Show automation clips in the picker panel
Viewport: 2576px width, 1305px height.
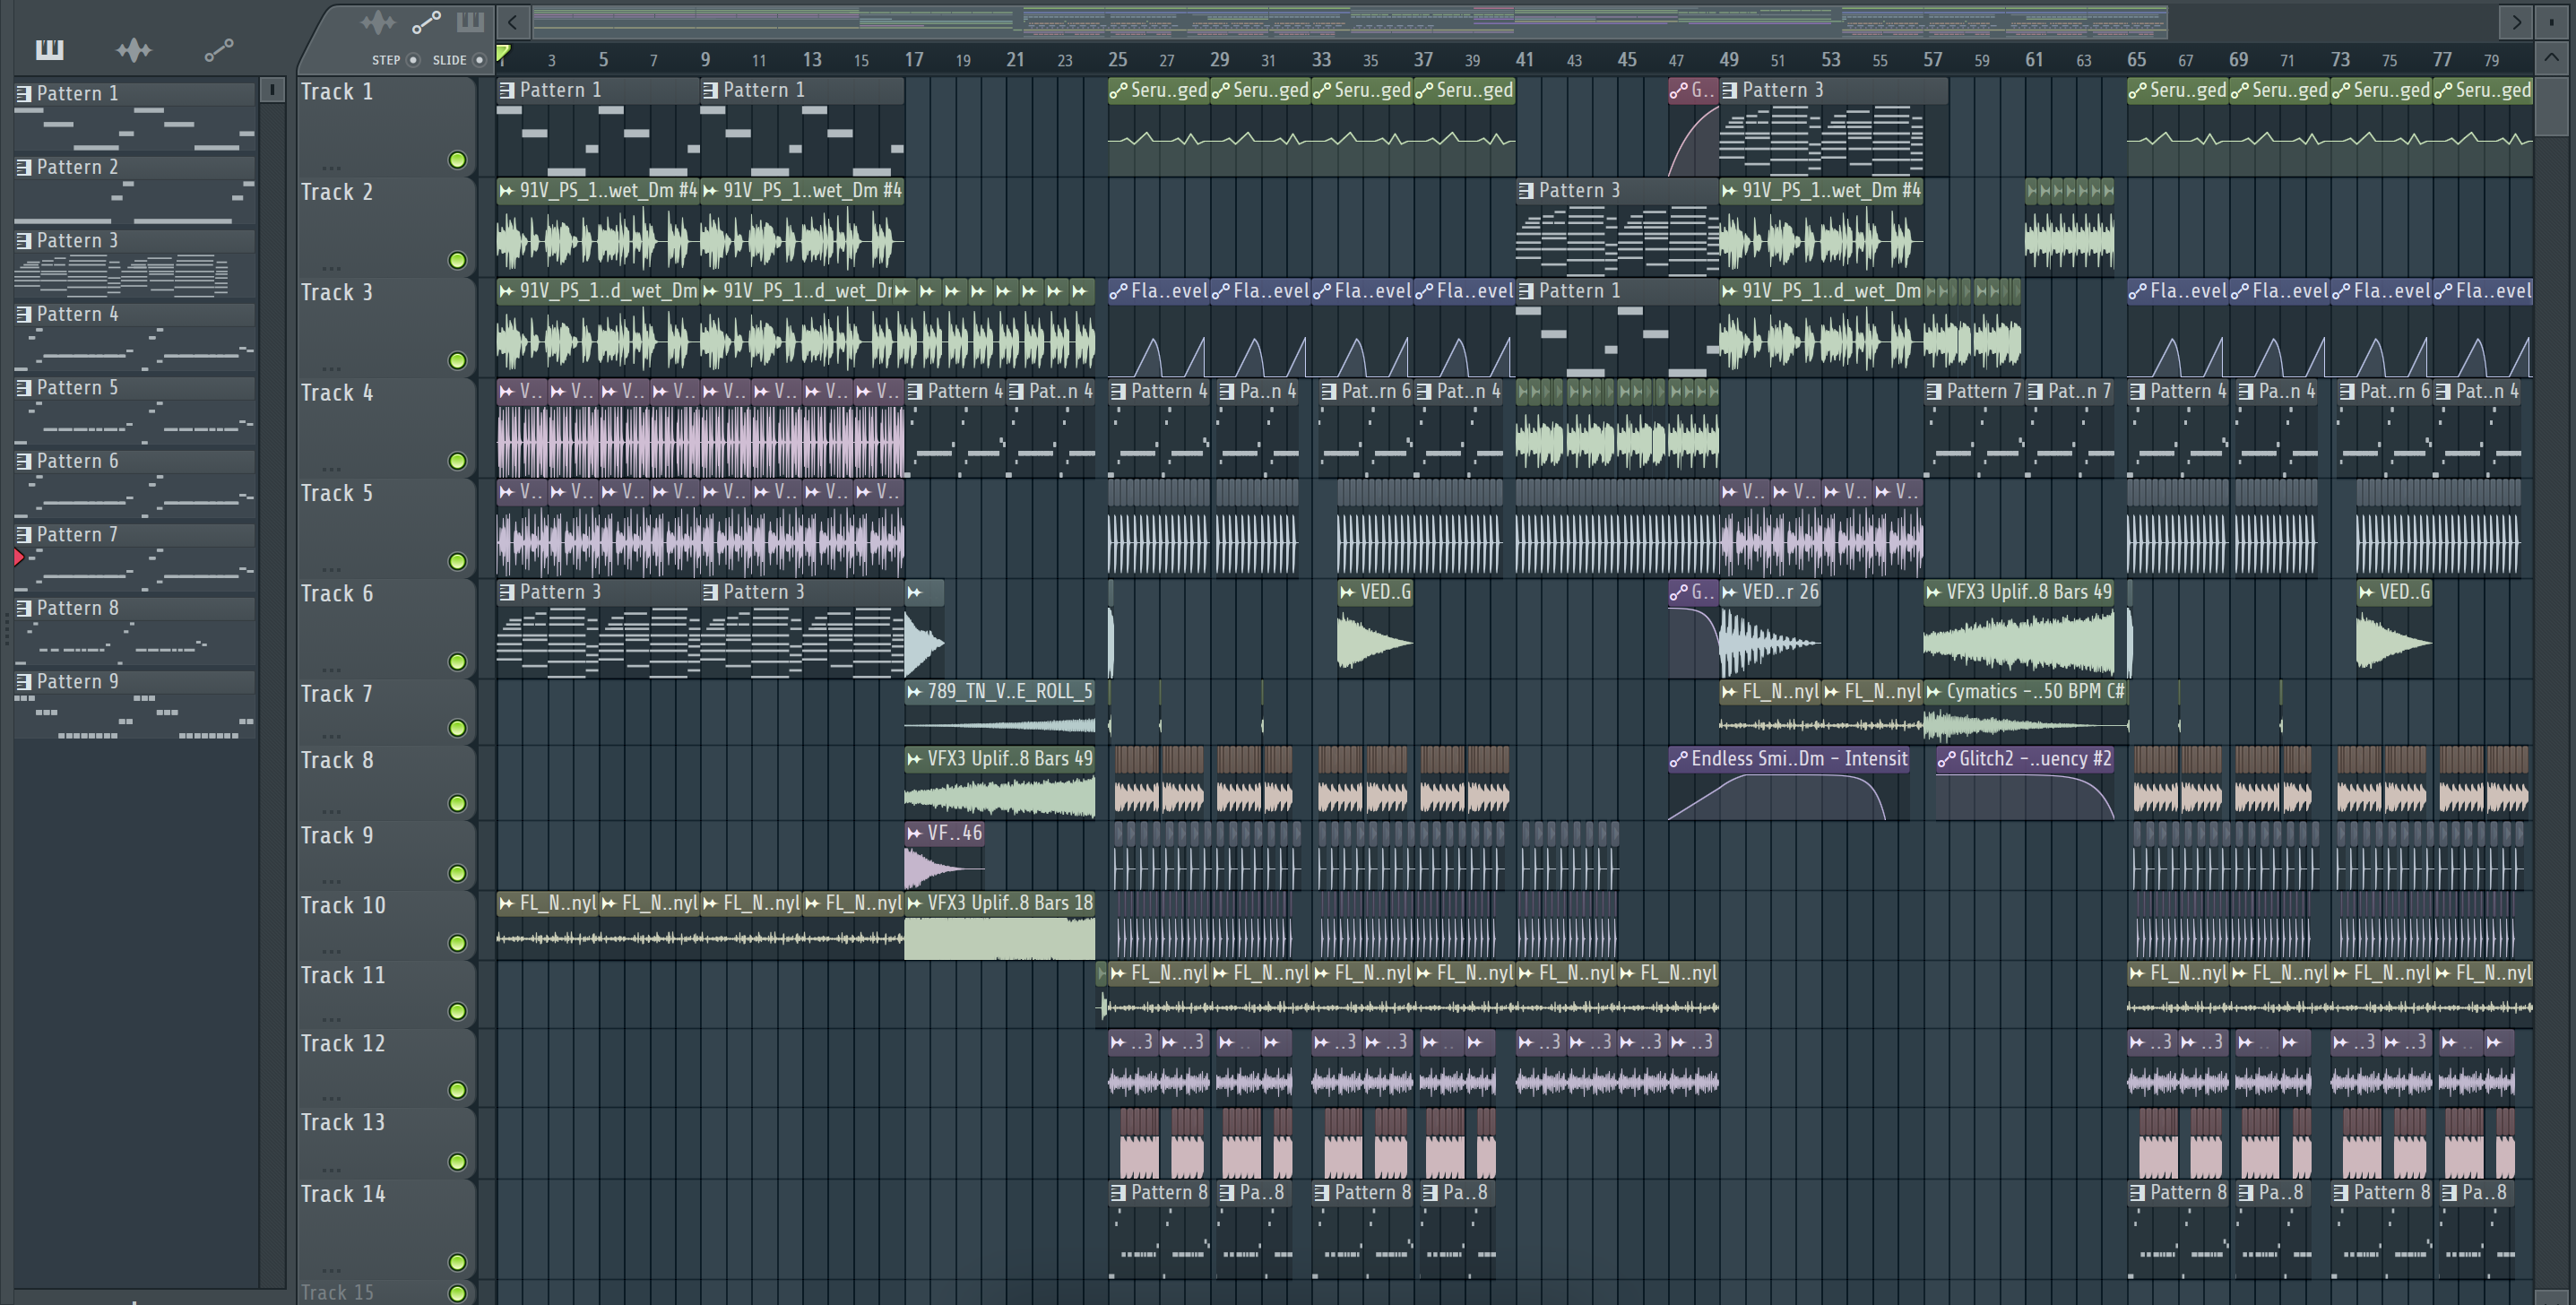pyautogui.click(x=219, y=49)
